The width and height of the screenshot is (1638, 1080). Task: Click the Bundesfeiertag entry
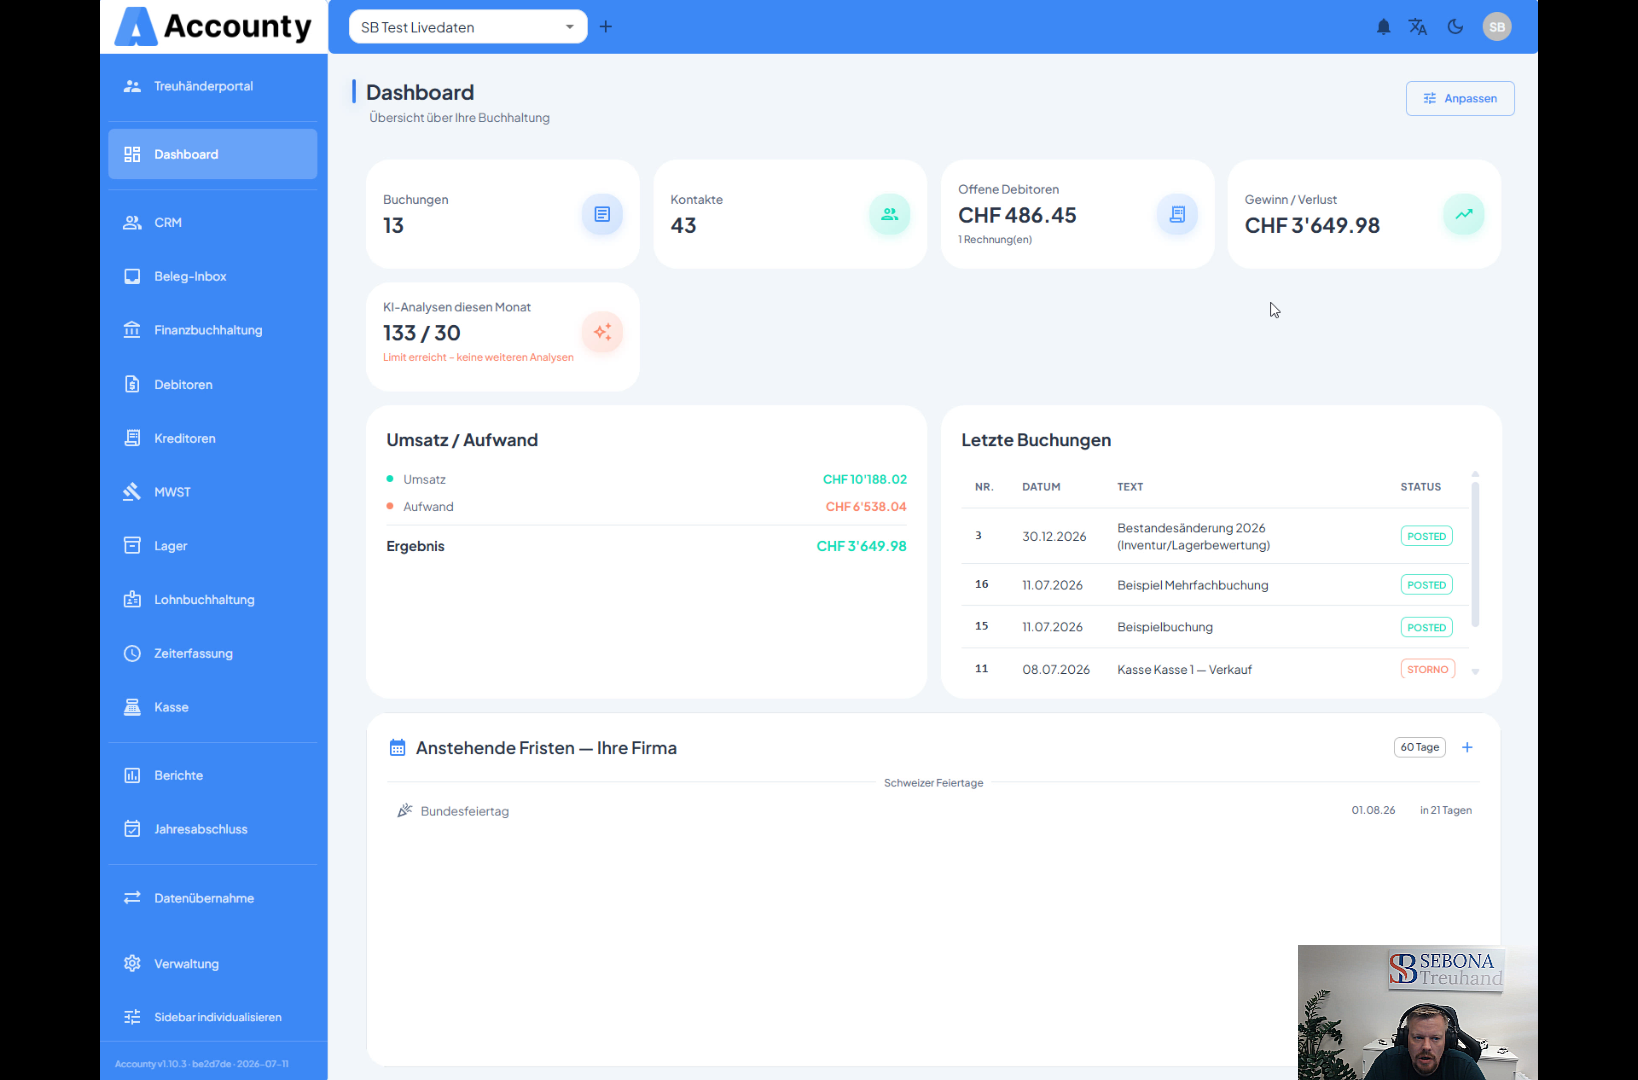tap(933, 811)
